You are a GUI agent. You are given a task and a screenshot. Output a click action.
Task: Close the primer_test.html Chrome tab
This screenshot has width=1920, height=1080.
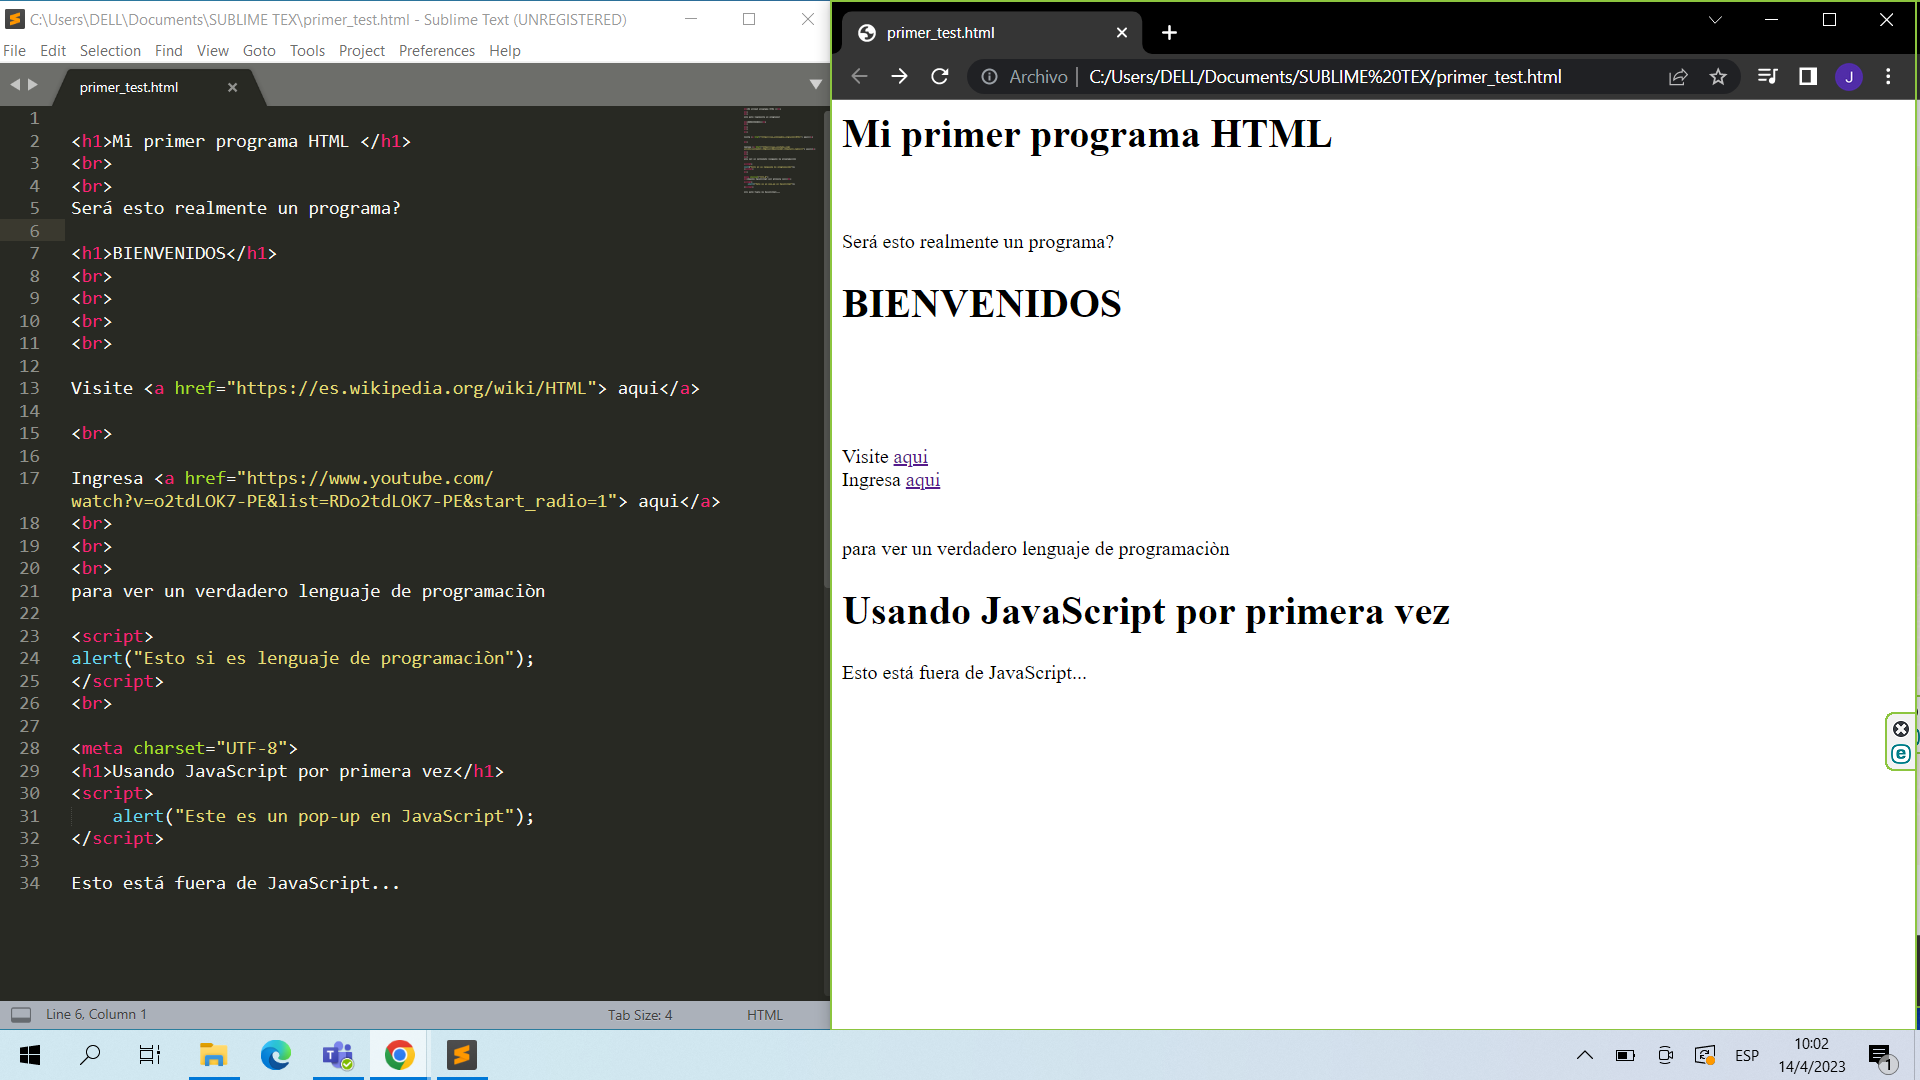click(x=1122, y=33)
